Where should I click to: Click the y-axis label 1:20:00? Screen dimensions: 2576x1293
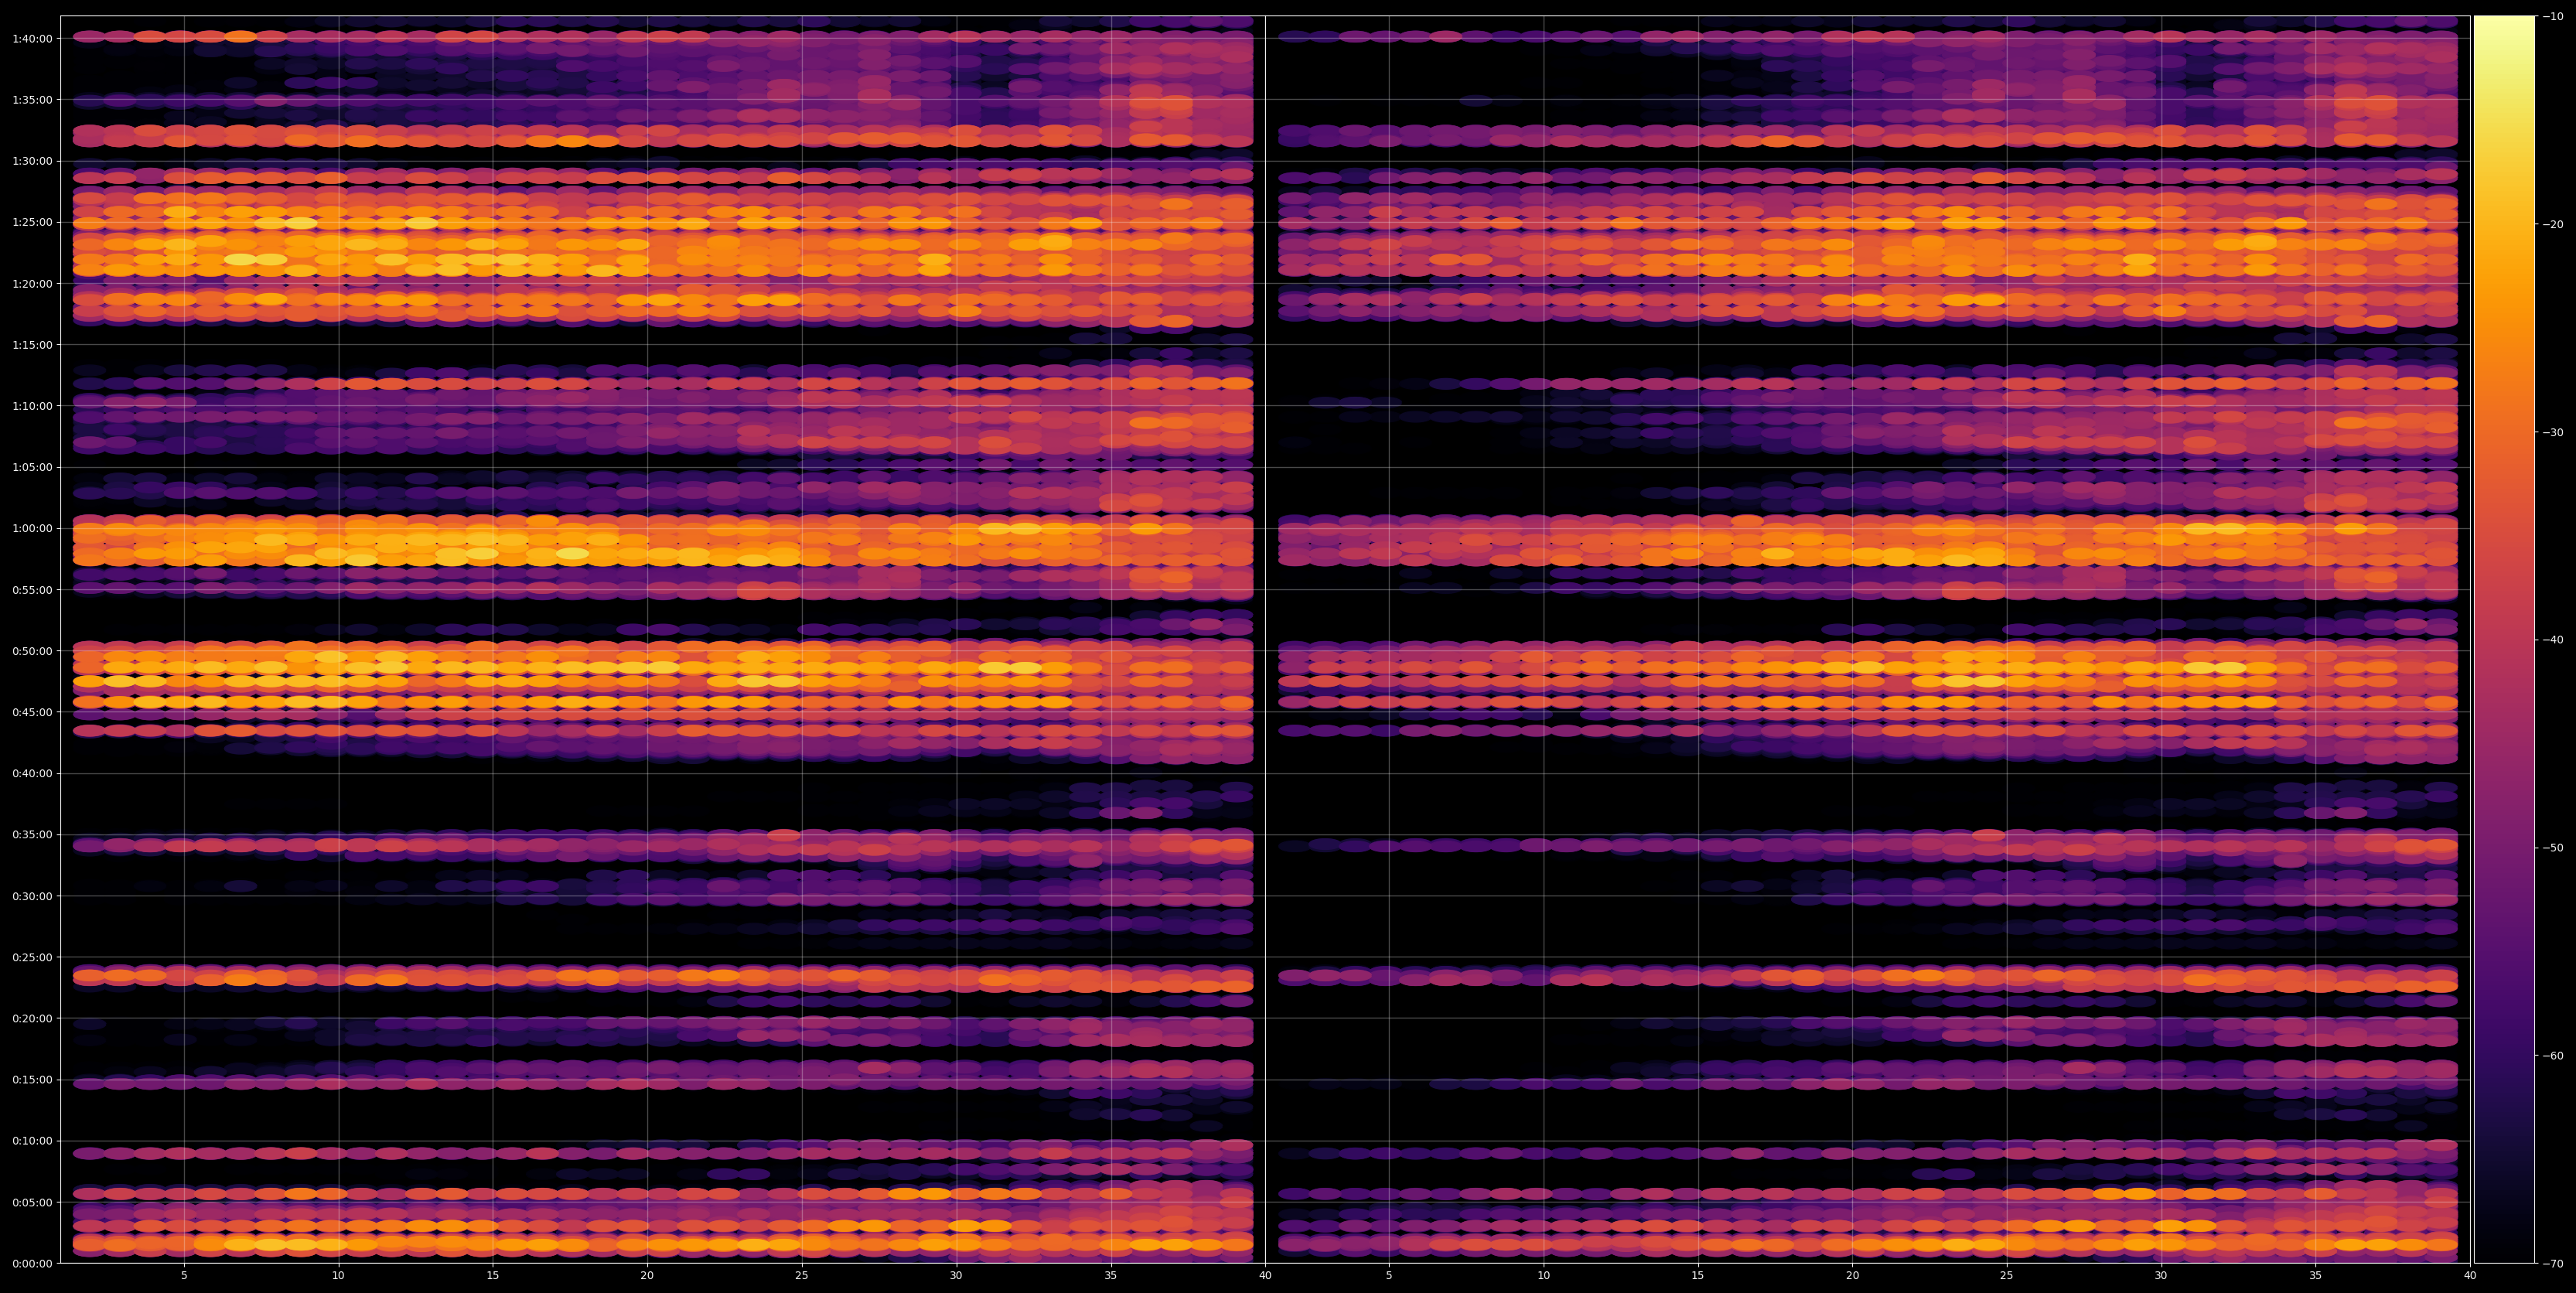[x=32, y=283]
